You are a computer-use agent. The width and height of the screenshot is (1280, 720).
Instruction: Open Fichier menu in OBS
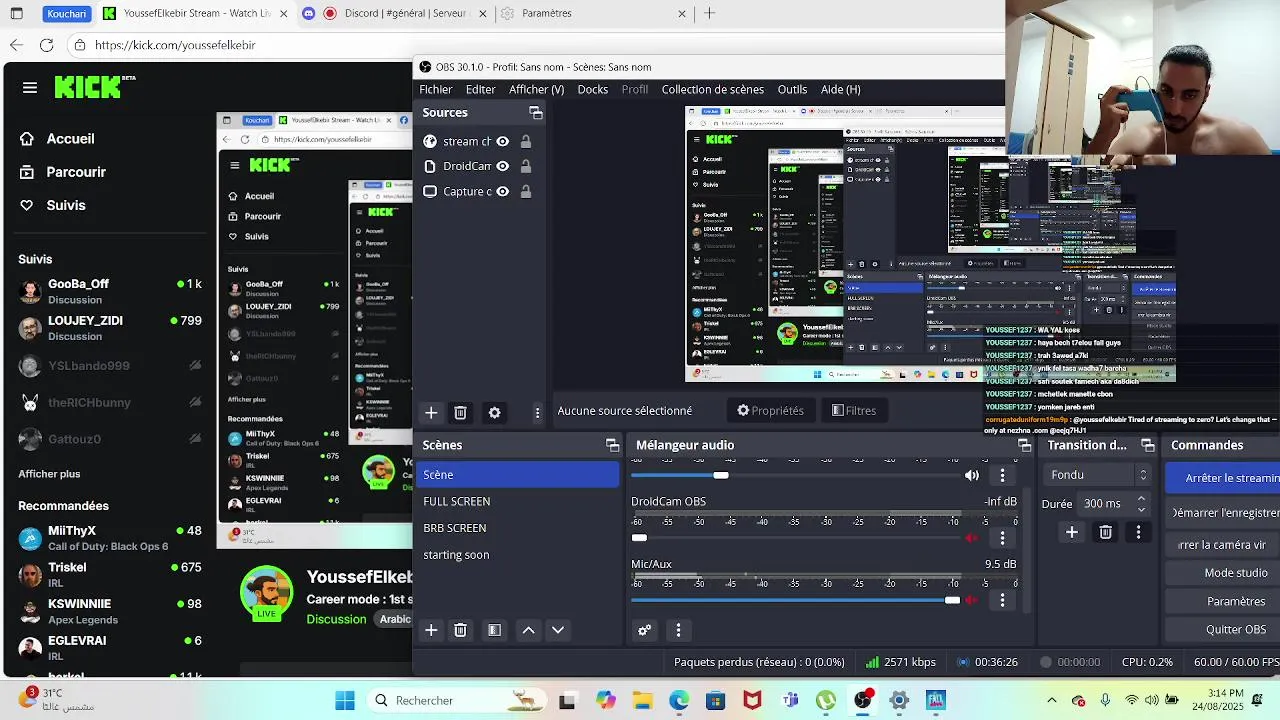coord(436,89)
